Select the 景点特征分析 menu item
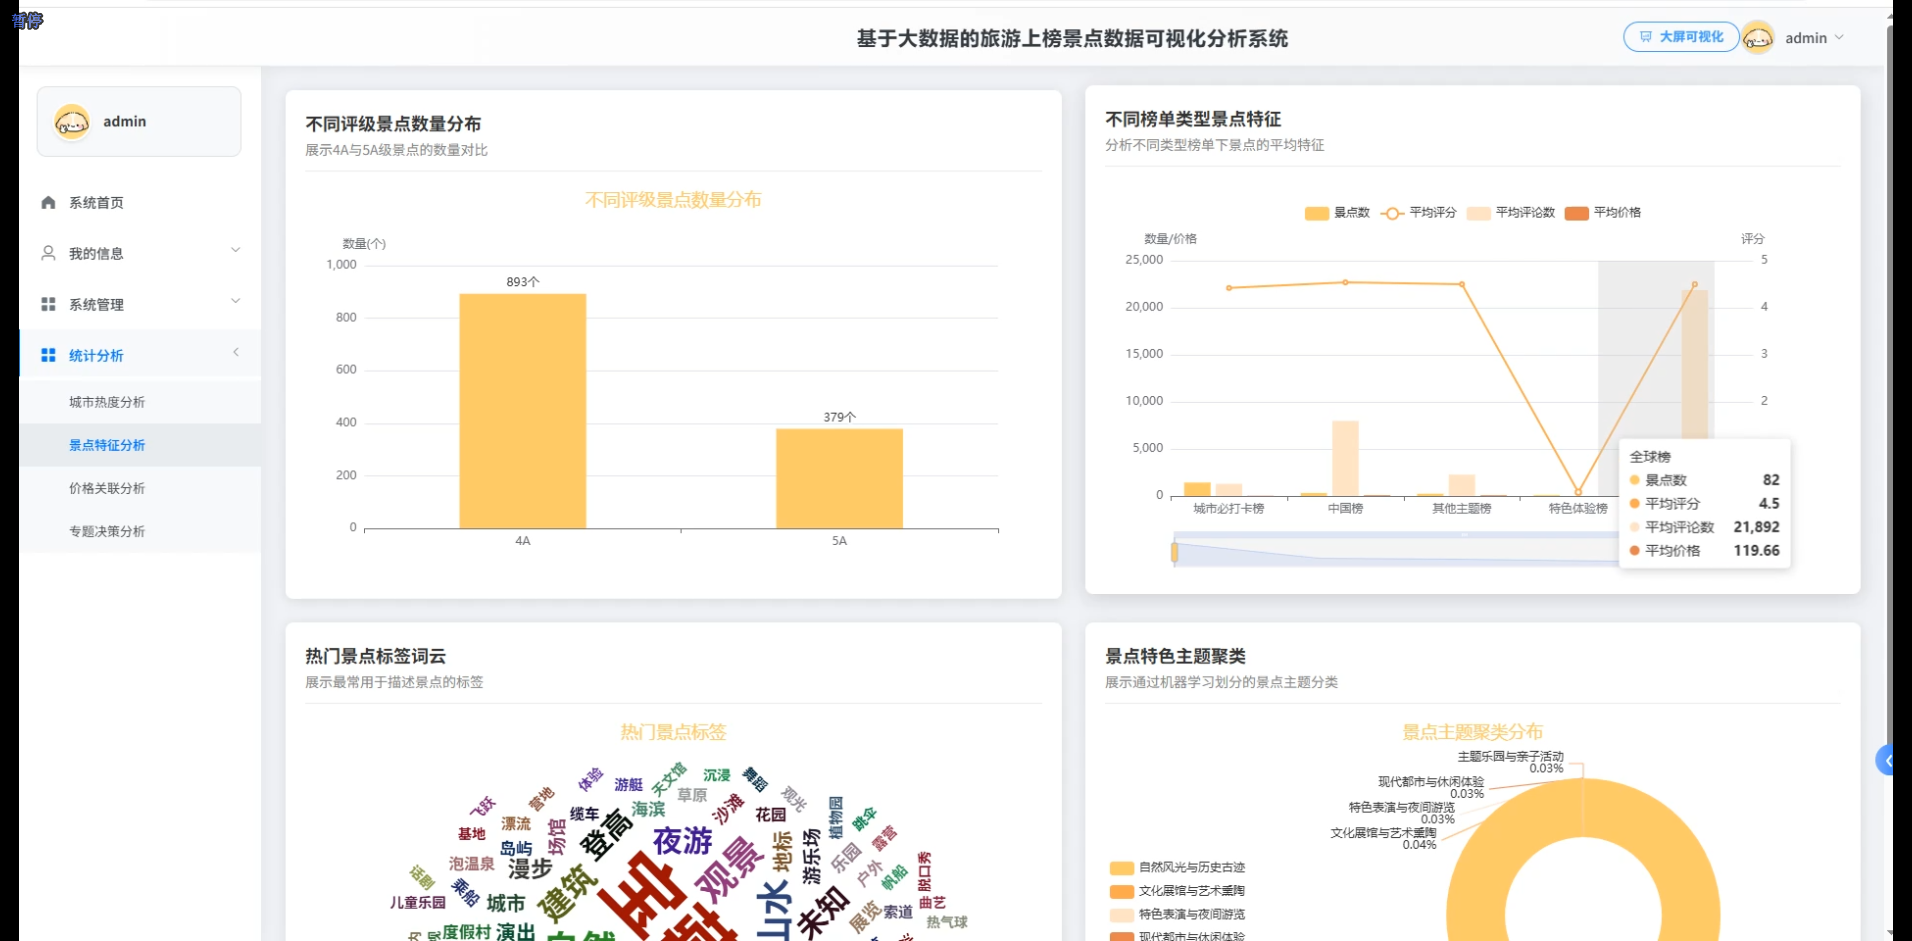 click(x=140, y=445)
